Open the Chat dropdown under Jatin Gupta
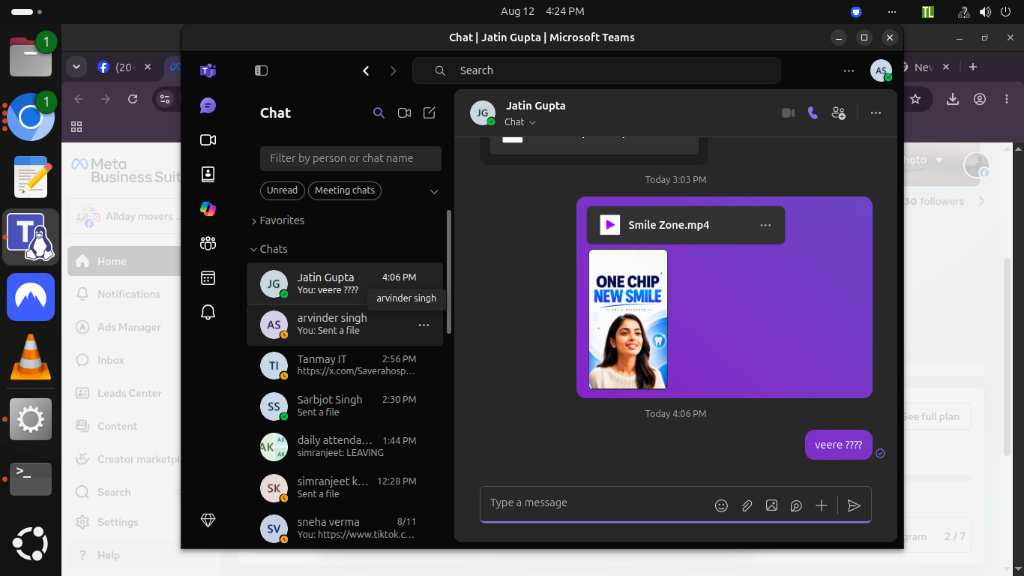Screen dimensions: 1024x576 (520, 122)
